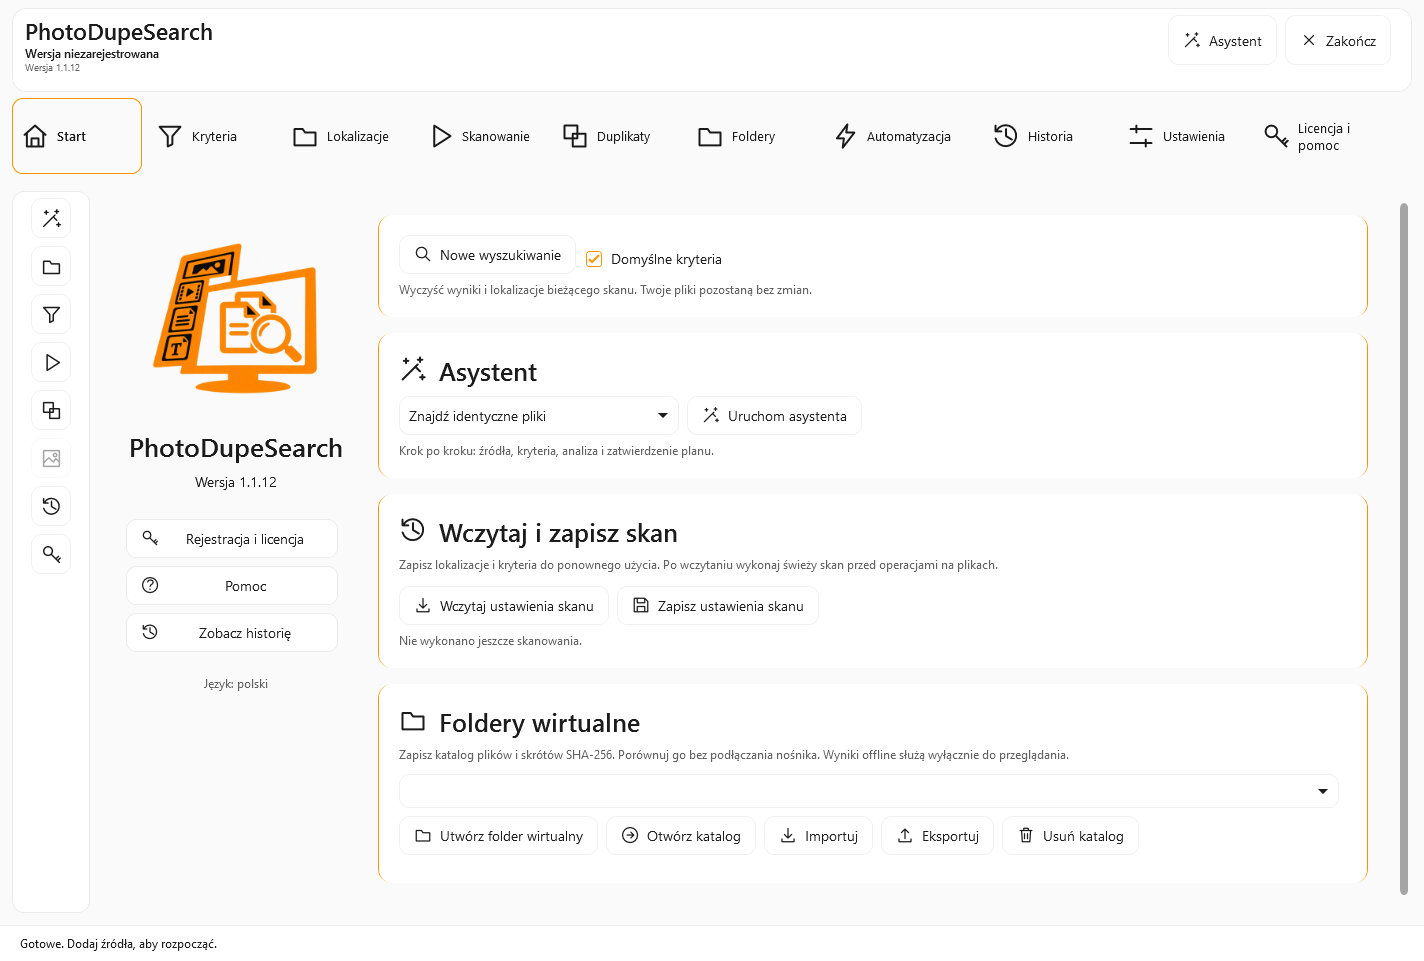Open the history clock icon in sidebar
Screen dimensions: 1424x961
tap(51, 506)
